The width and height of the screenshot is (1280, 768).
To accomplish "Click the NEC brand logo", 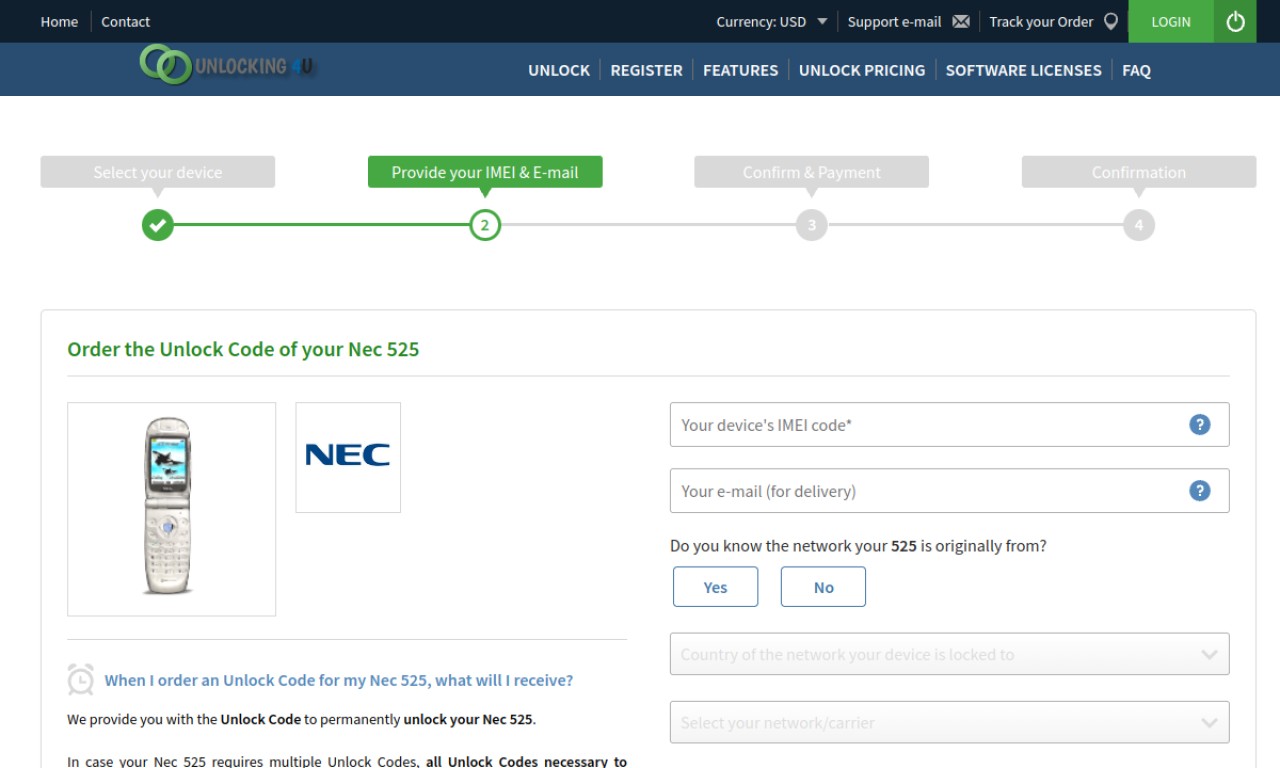I will 348,457.
